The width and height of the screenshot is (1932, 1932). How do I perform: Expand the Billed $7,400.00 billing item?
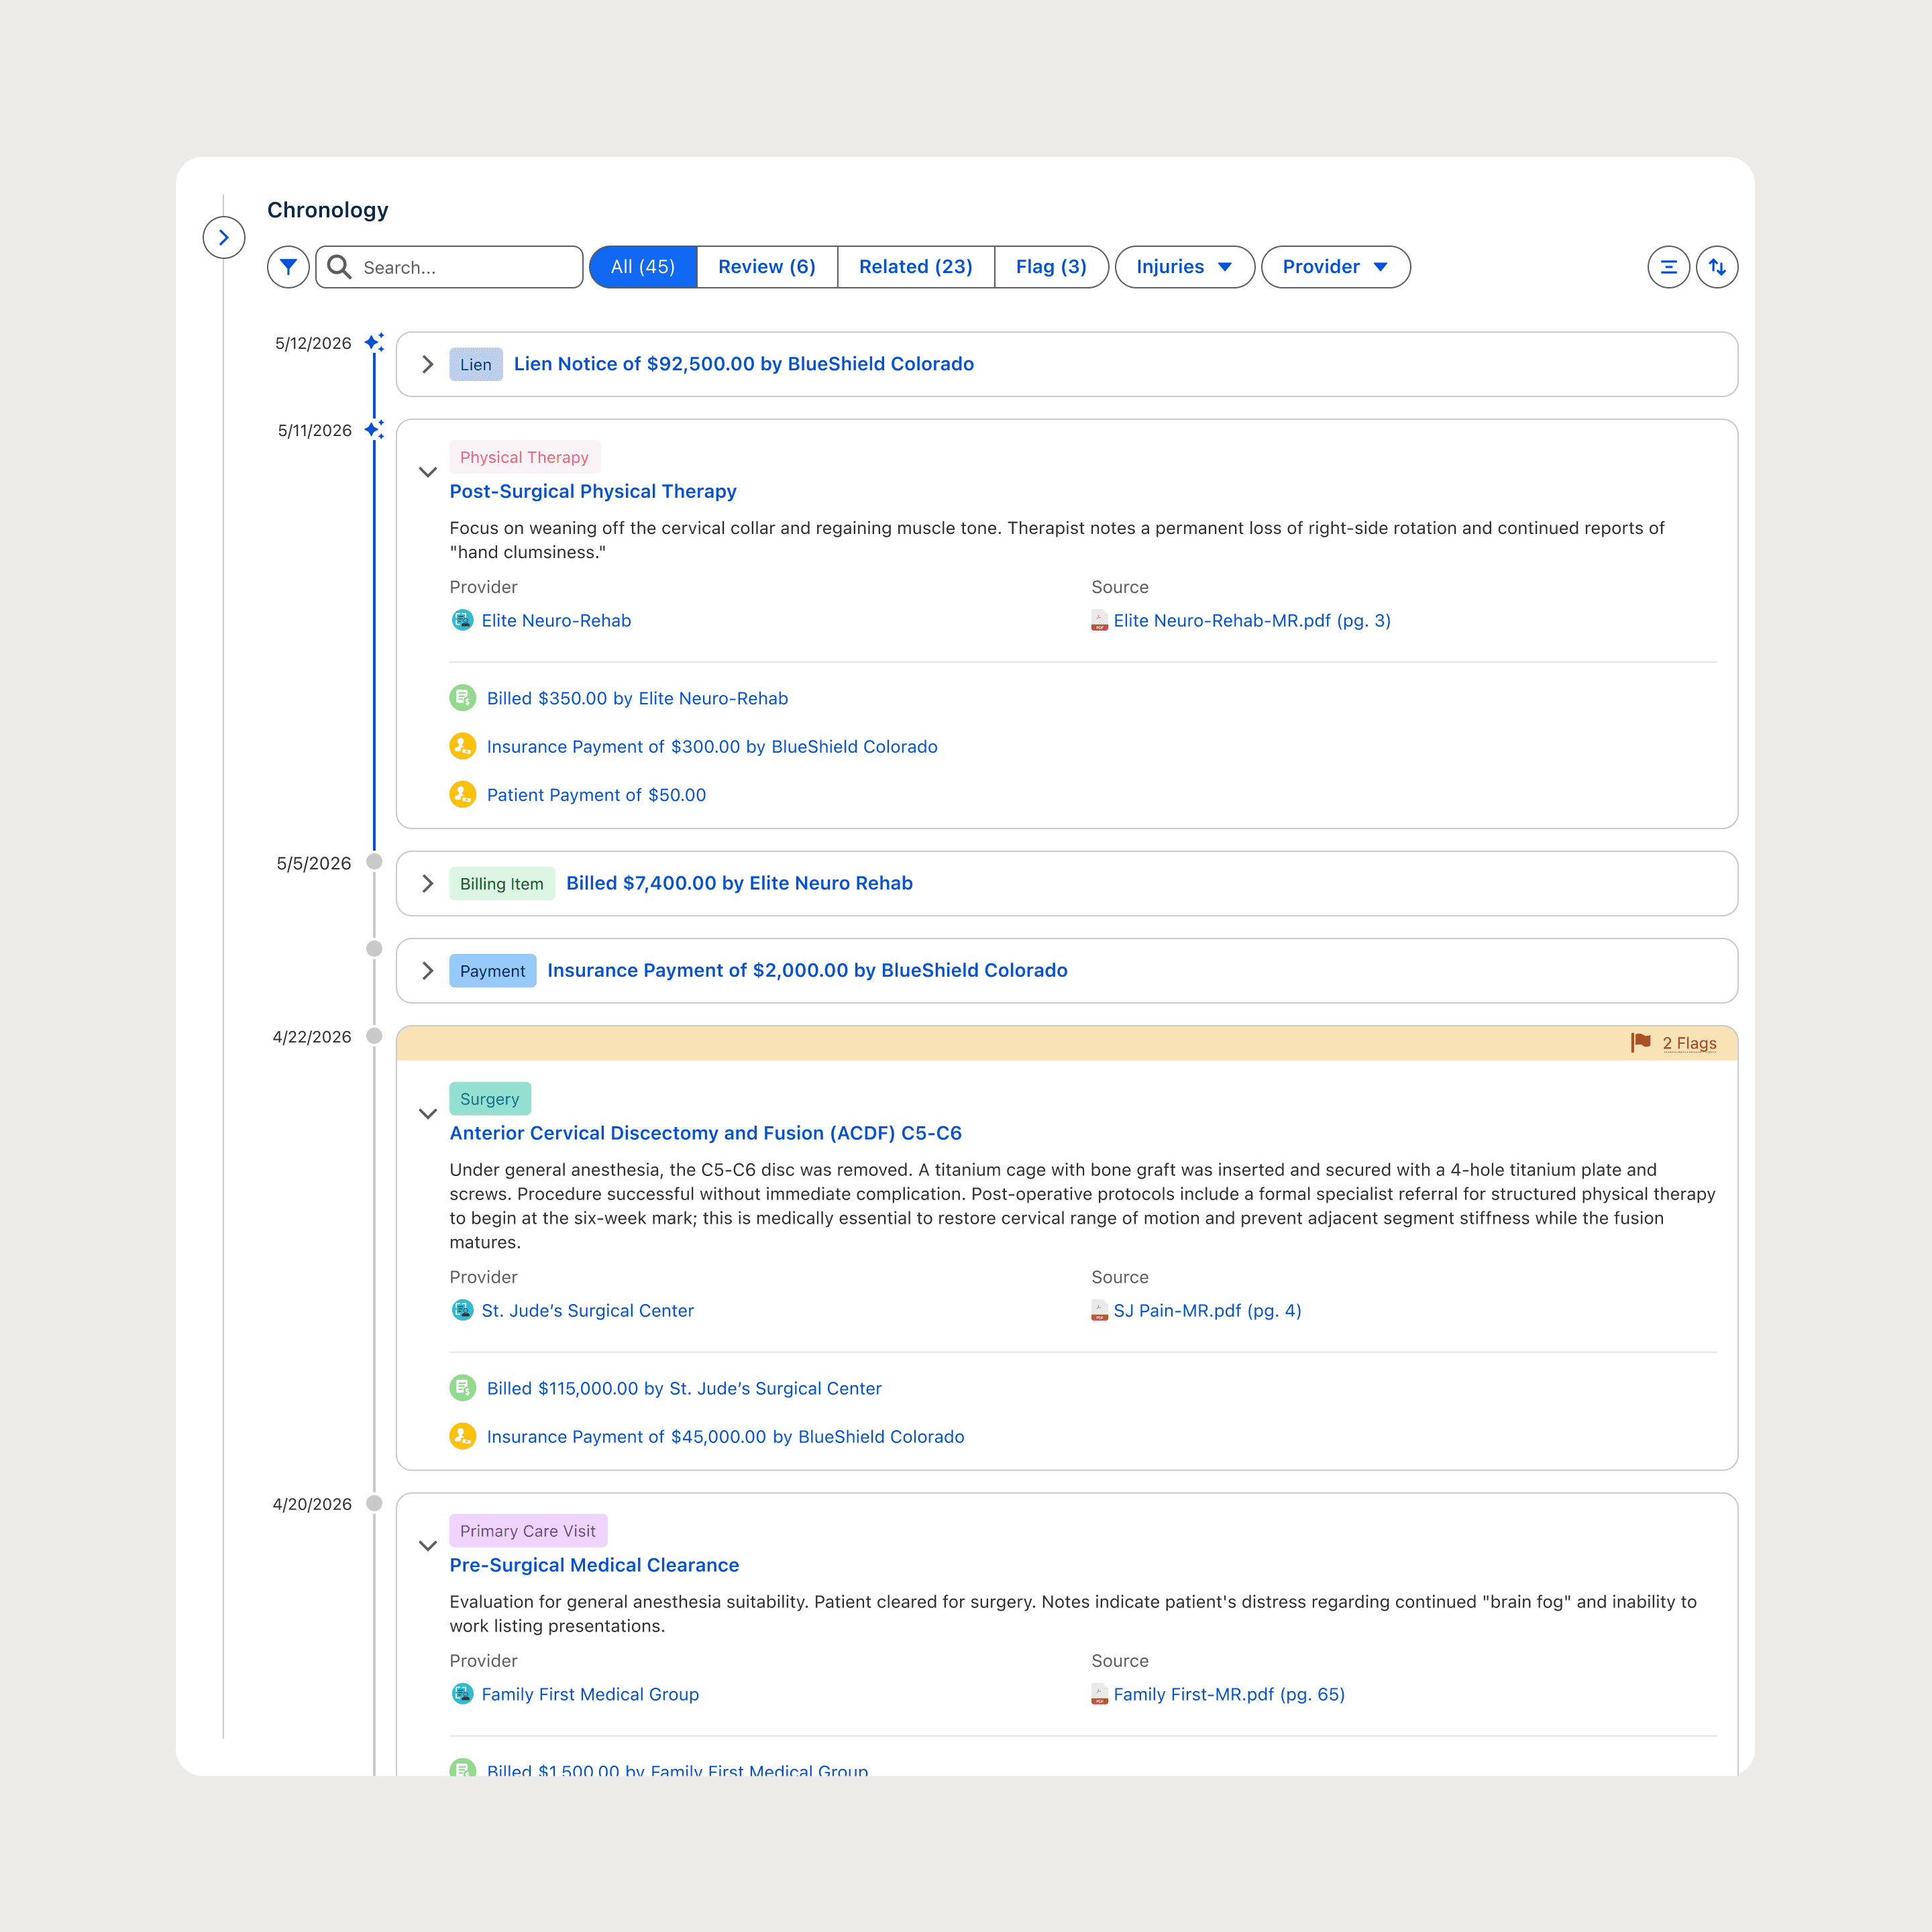(427, 883)
